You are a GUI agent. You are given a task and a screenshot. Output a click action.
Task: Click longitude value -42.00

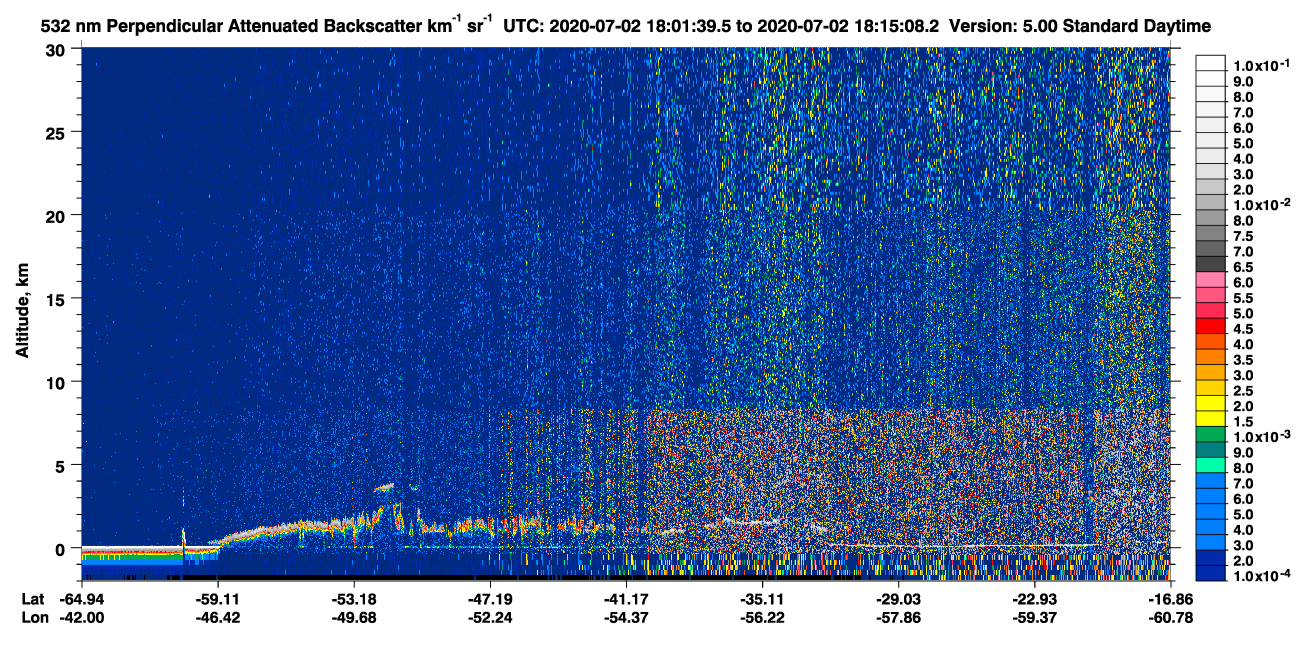82,617
